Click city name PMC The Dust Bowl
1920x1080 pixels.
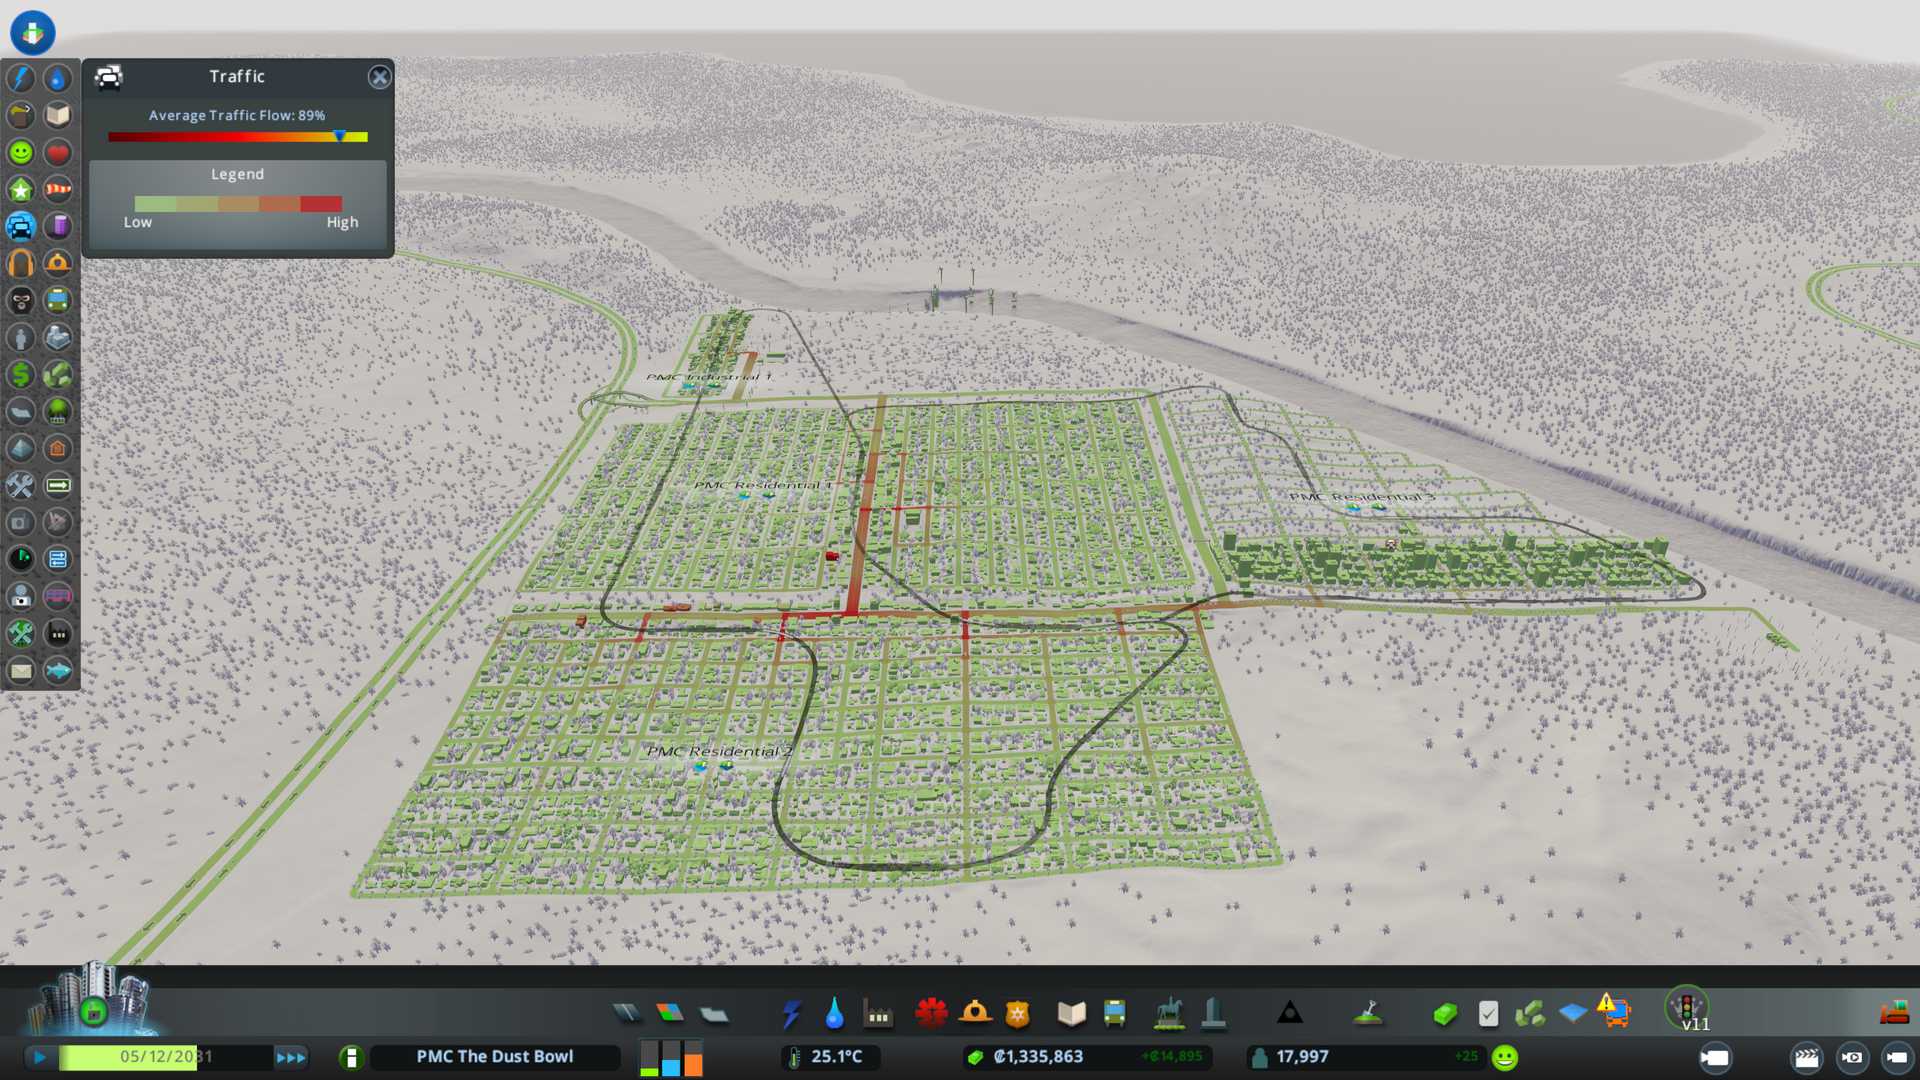tap(494, 1057)
